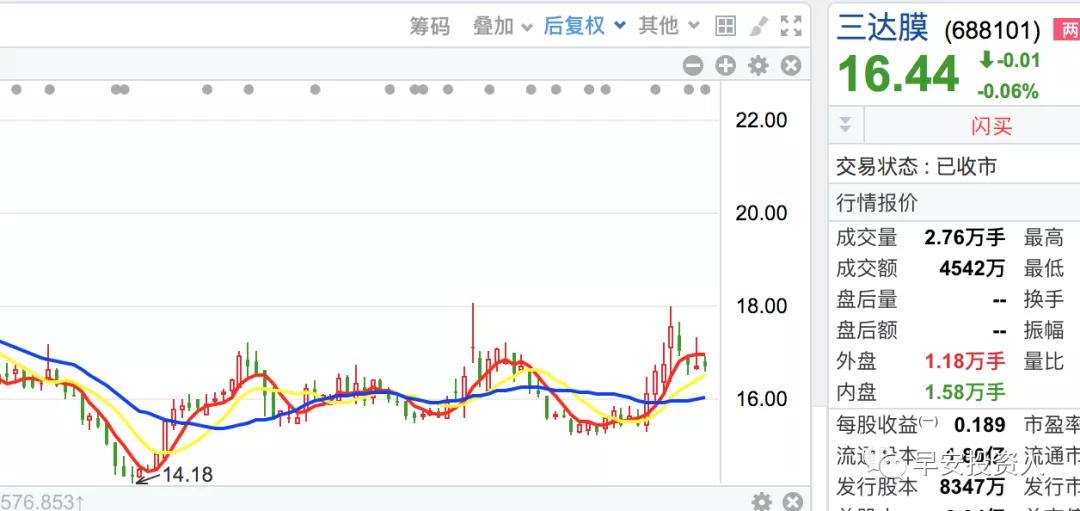Click the grid layout icon in chart toolbar

point(726,26)
